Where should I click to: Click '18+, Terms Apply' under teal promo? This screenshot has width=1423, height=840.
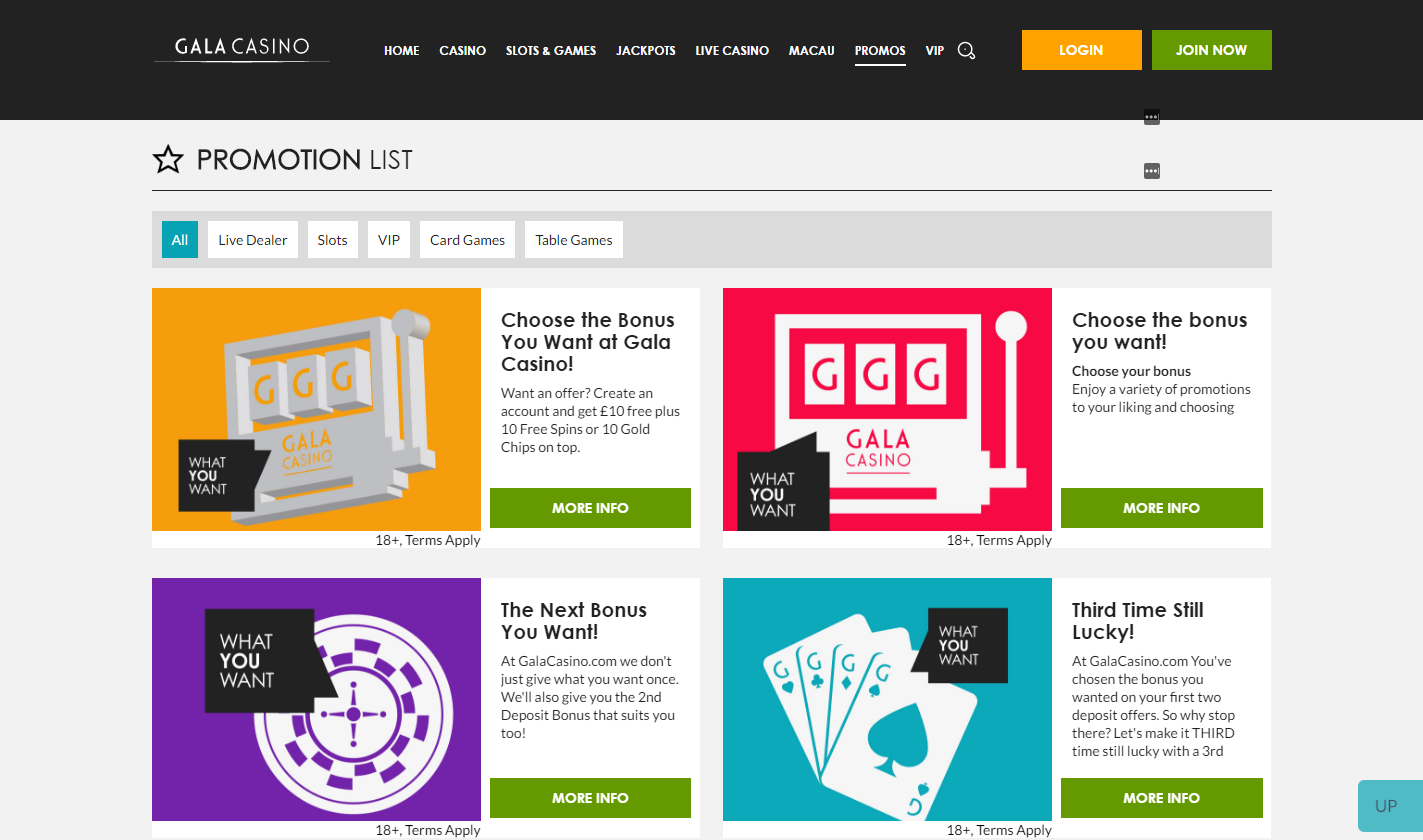point(999,830)
